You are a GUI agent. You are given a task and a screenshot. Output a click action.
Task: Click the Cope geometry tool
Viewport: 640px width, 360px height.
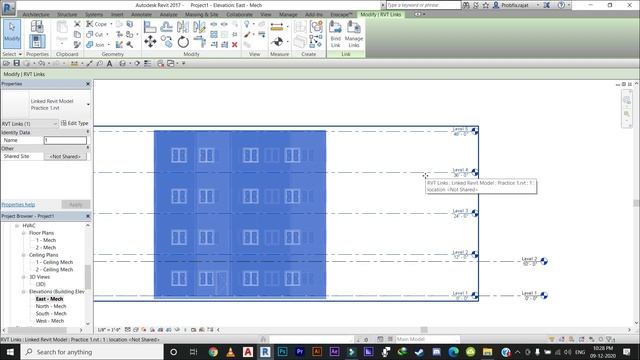tap(97, 24)
